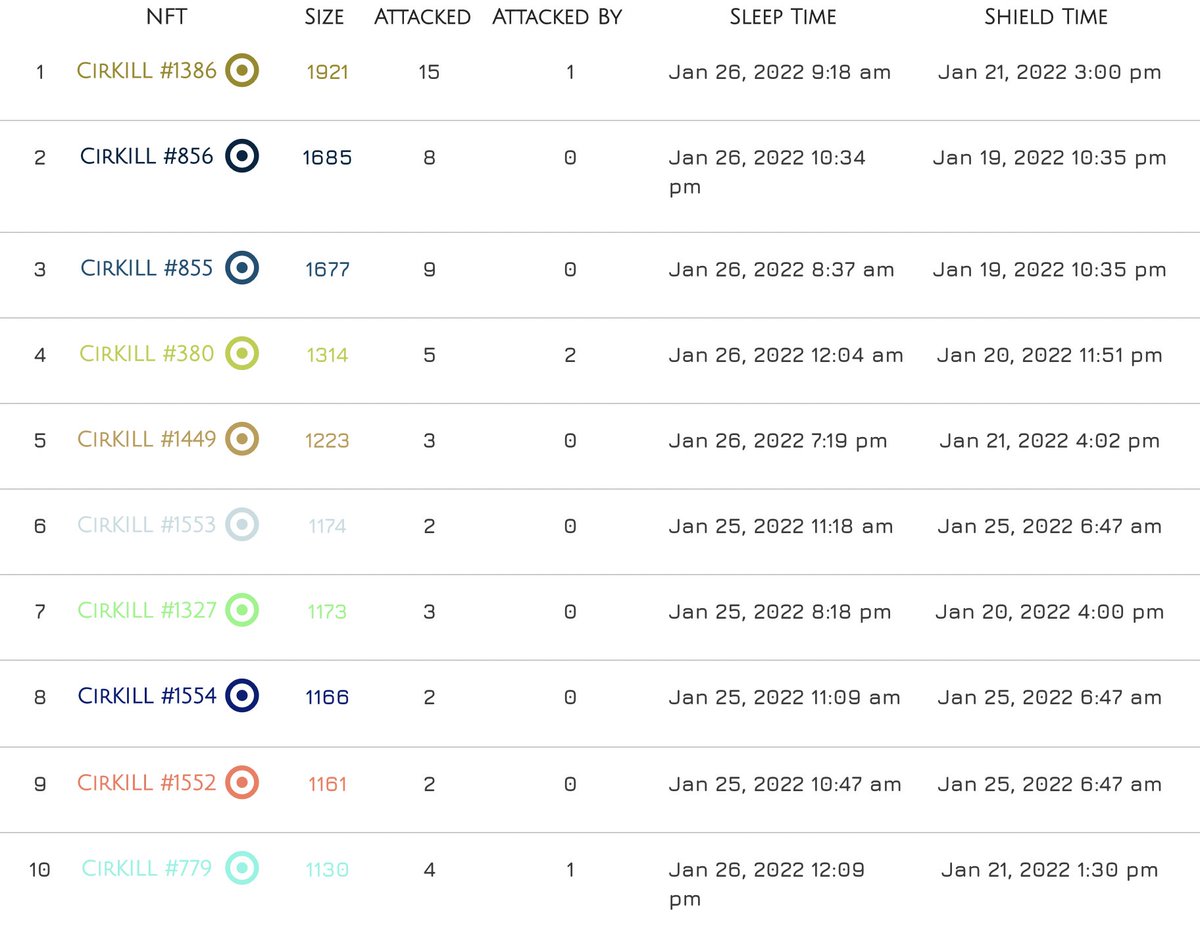This screenshot has height=932, width=1200.
Task: Select size value 1174
Action: tap(327, 527)
